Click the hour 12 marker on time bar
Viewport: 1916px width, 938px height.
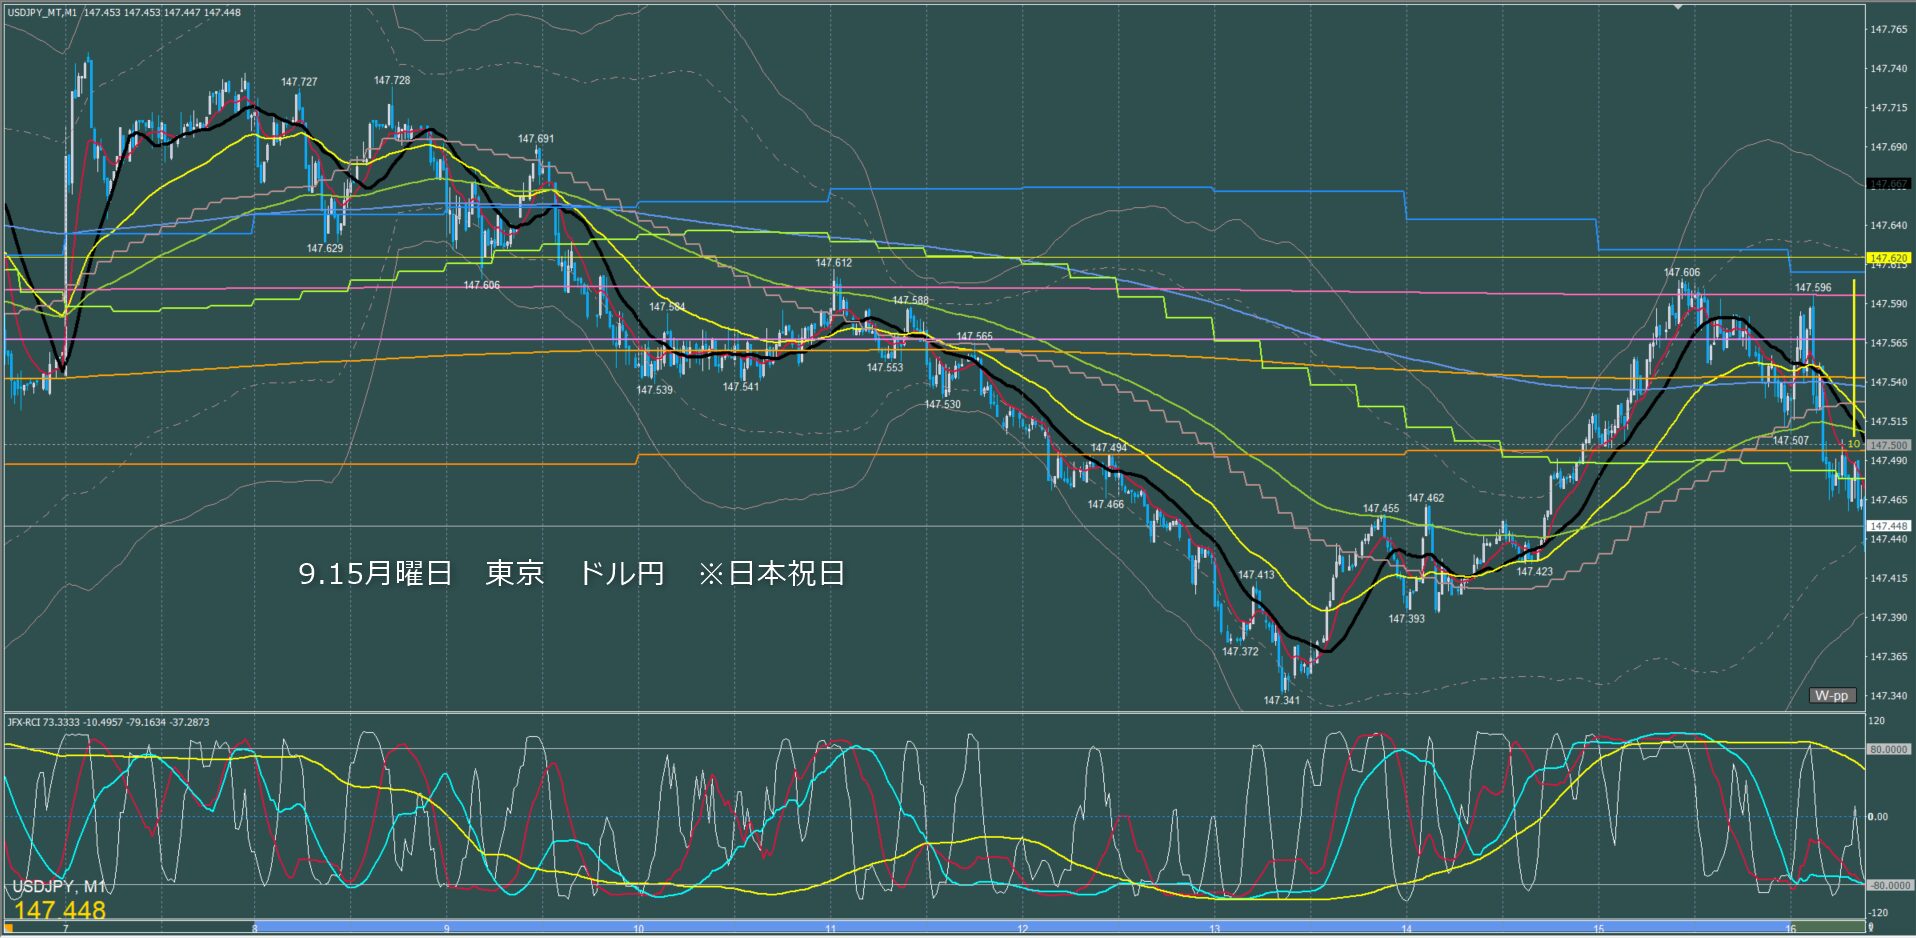[x=1022, y=929]
